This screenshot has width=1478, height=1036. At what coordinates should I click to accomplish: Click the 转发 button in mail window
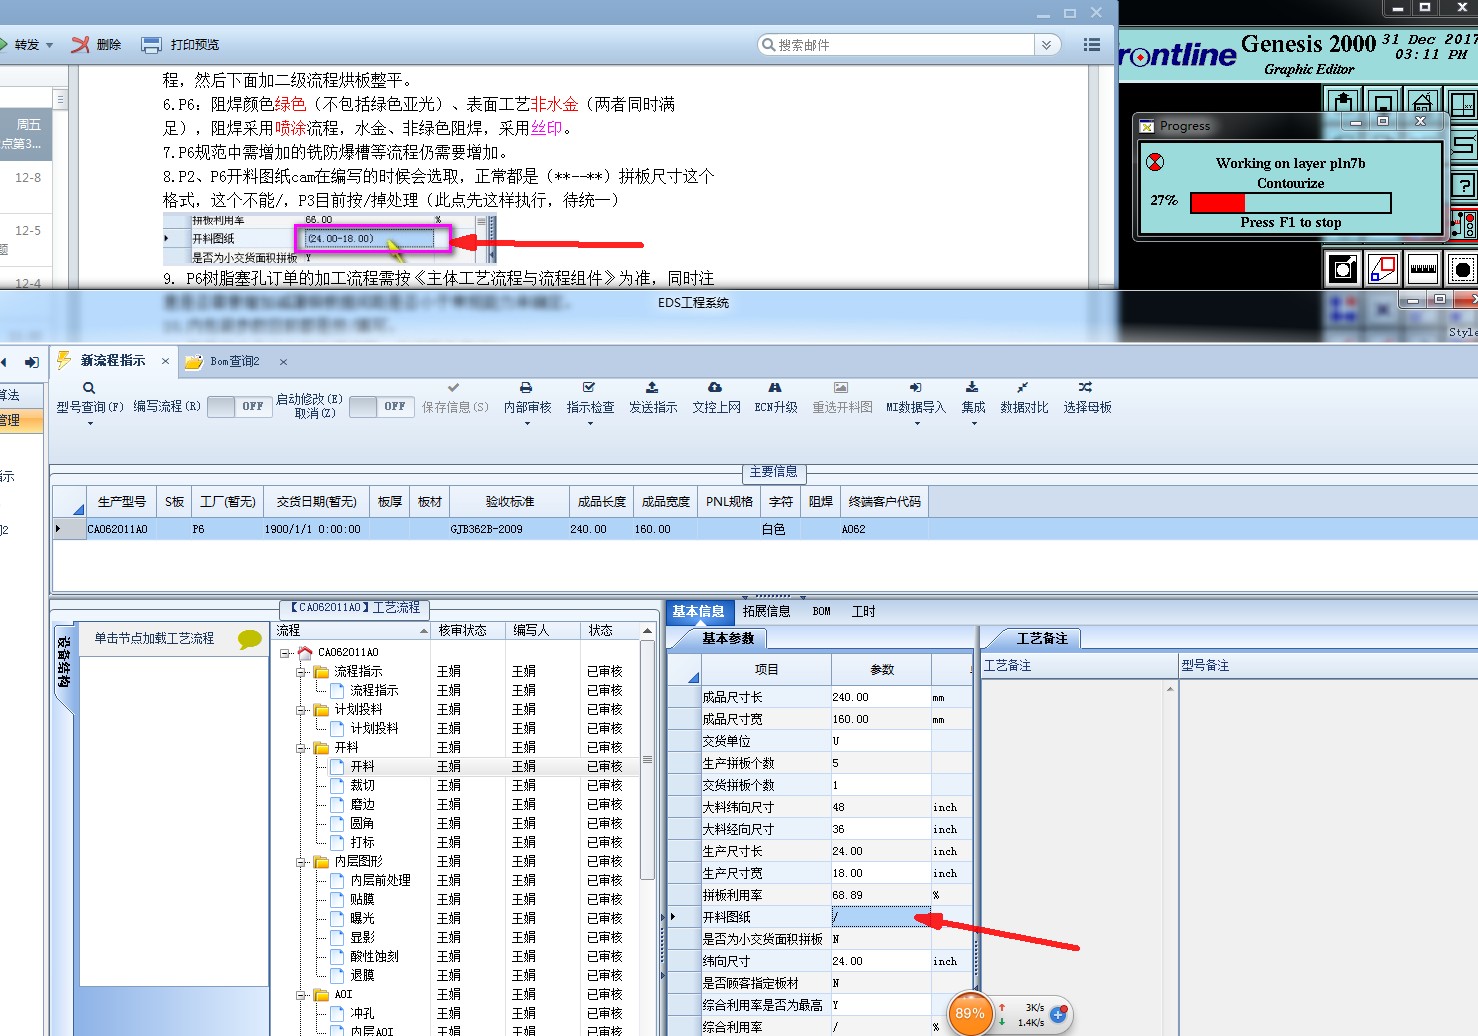click(x=27, y=45)
